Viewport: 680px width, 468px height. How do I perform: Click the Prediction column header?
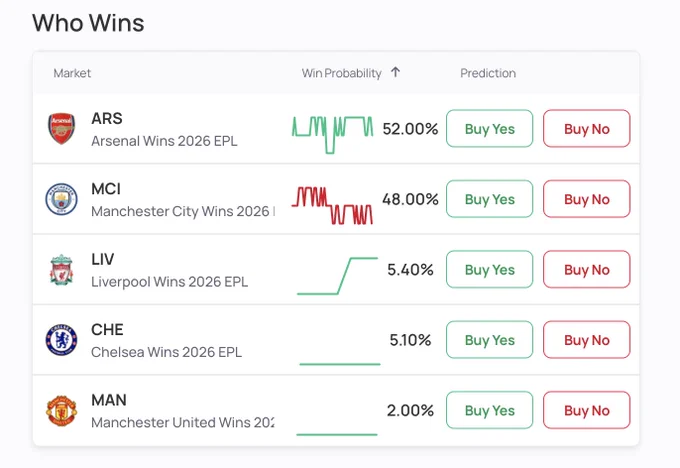[488, 73]
